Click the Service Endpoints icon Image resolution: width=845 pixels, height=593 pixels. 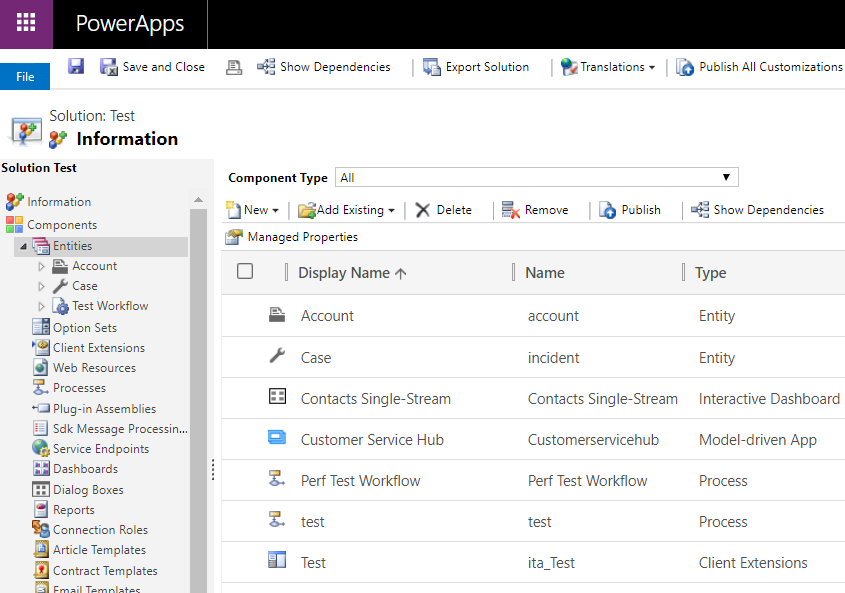click(40, 448)
